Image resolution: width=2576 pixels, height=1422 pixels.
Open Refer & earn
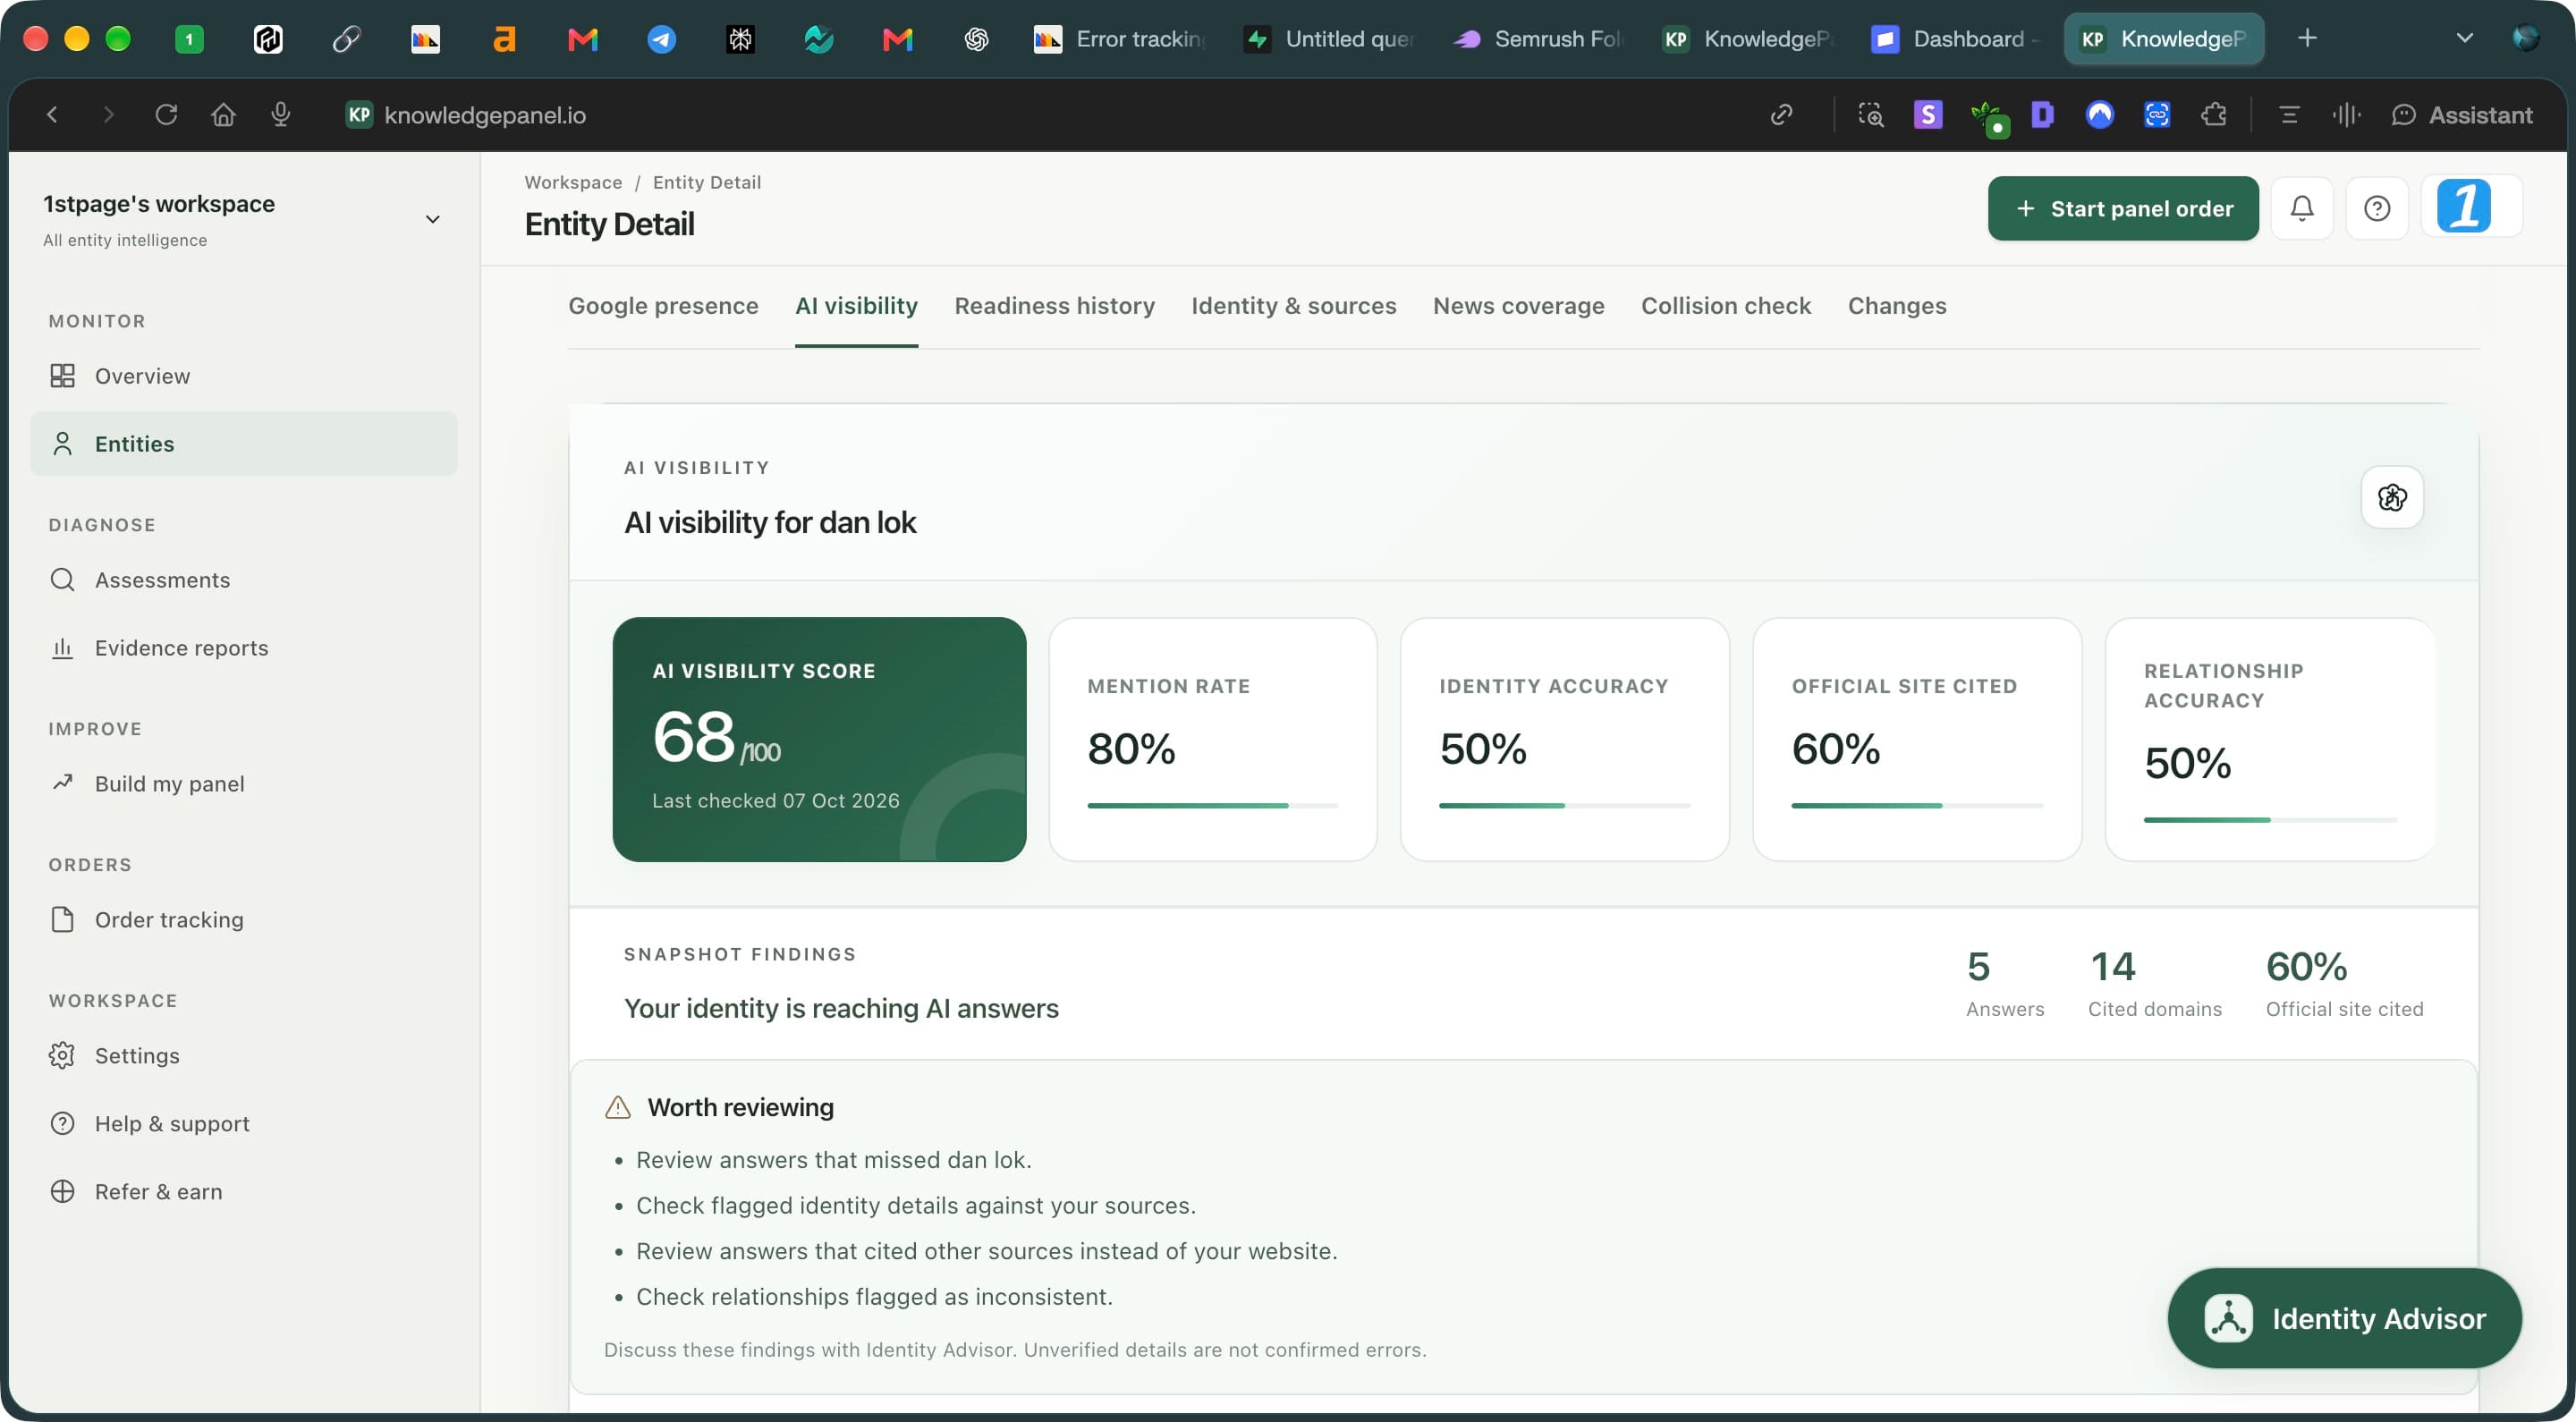(243, 1192)
